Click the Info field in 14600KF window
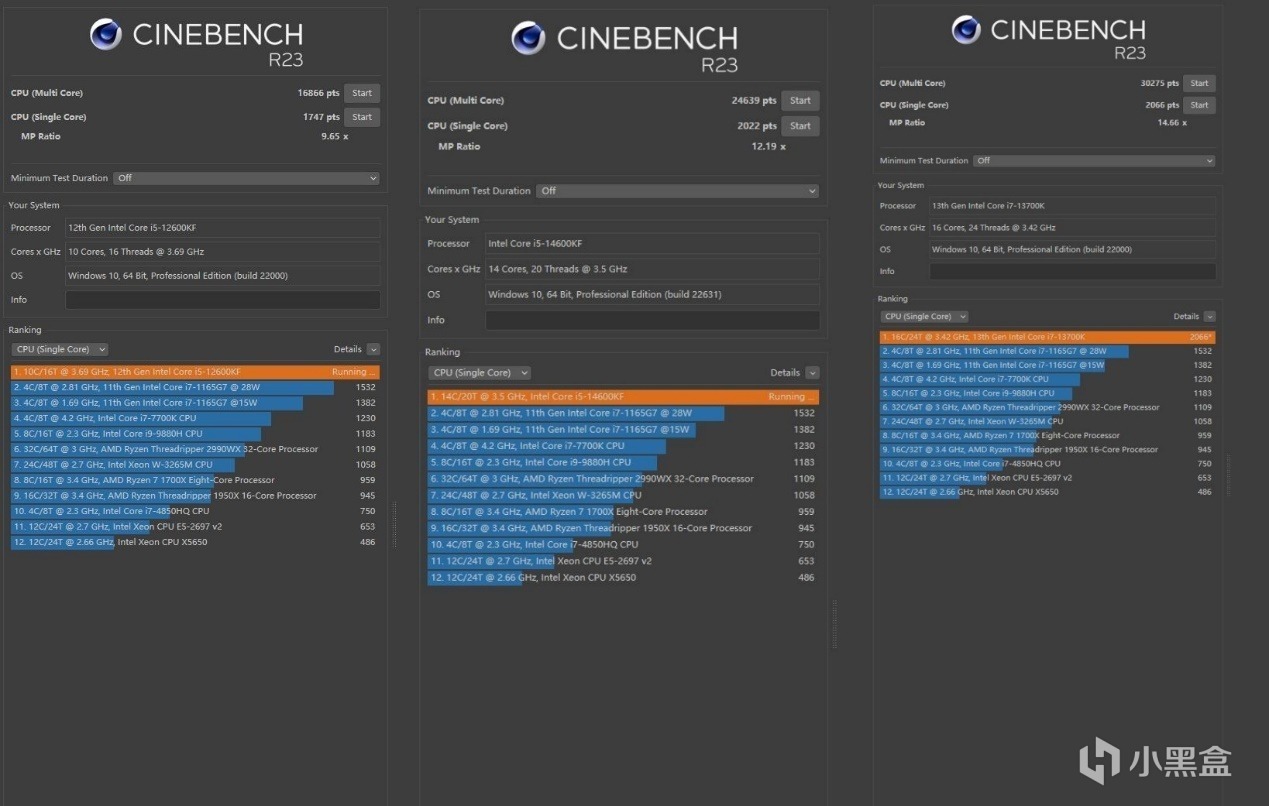Screen dimensions: 1269x806 coord(652,320)
